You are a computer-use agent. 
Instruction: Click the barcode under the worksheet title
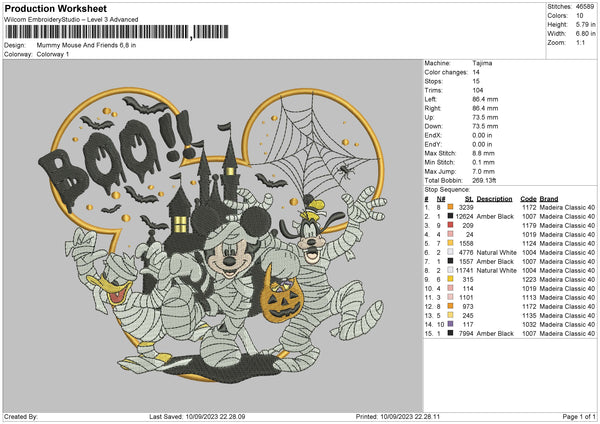click(x=117, y=32)
